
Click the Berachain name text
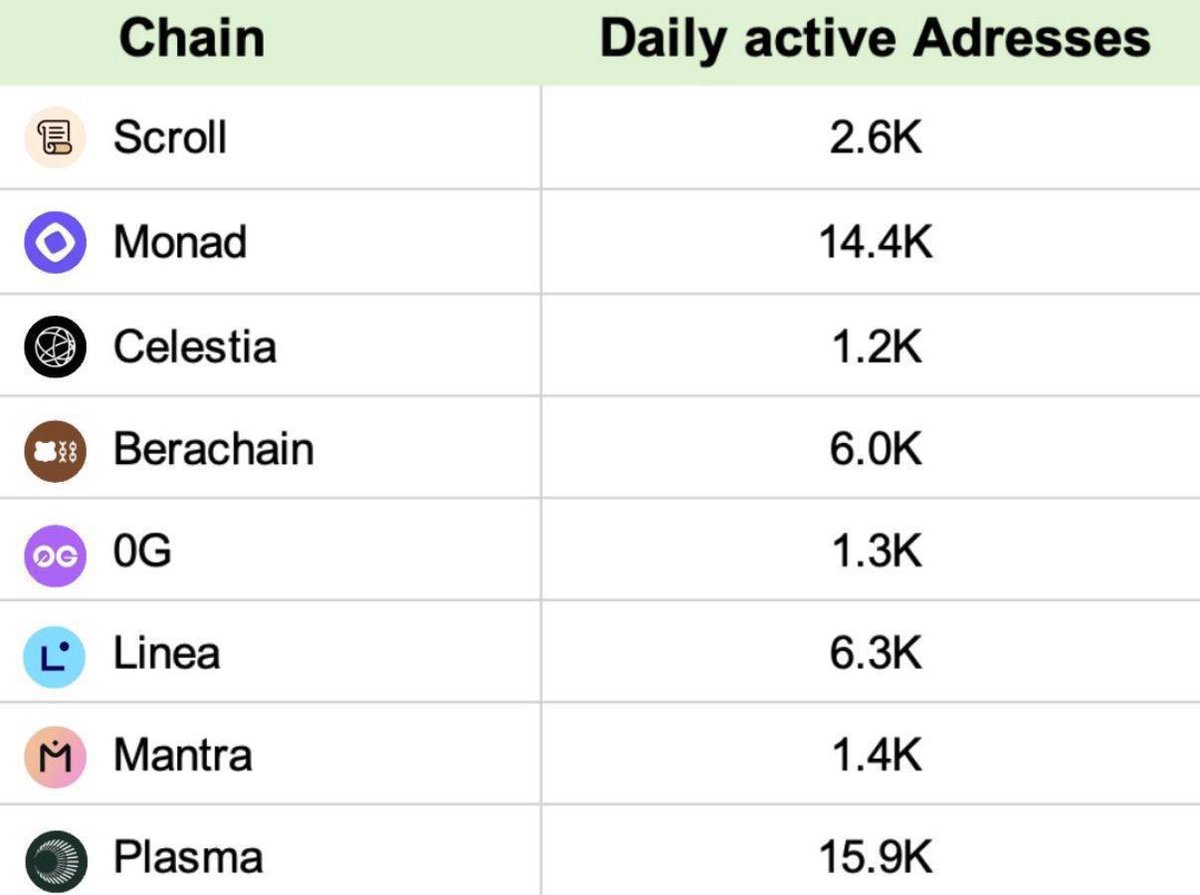point(213,449)
